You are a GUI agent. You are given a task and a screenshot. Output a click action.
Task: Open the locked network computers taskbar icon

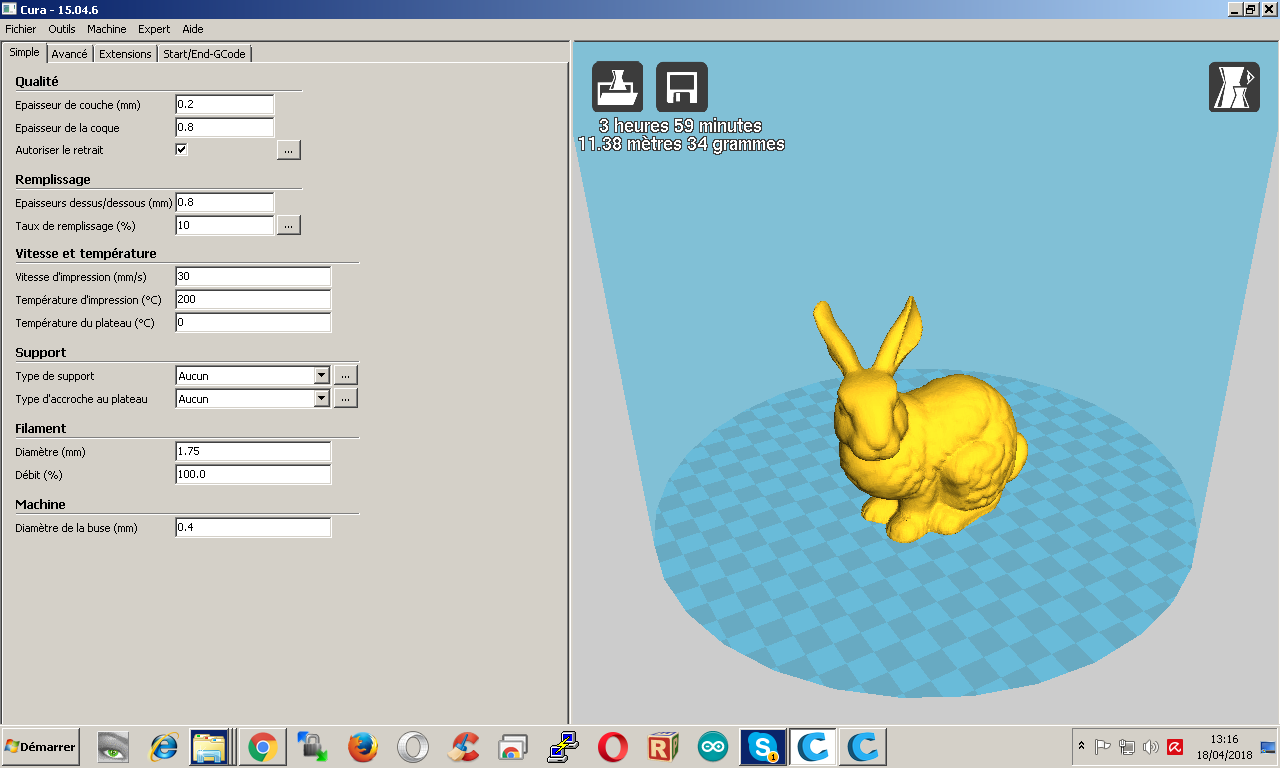(x=312, y=747)
